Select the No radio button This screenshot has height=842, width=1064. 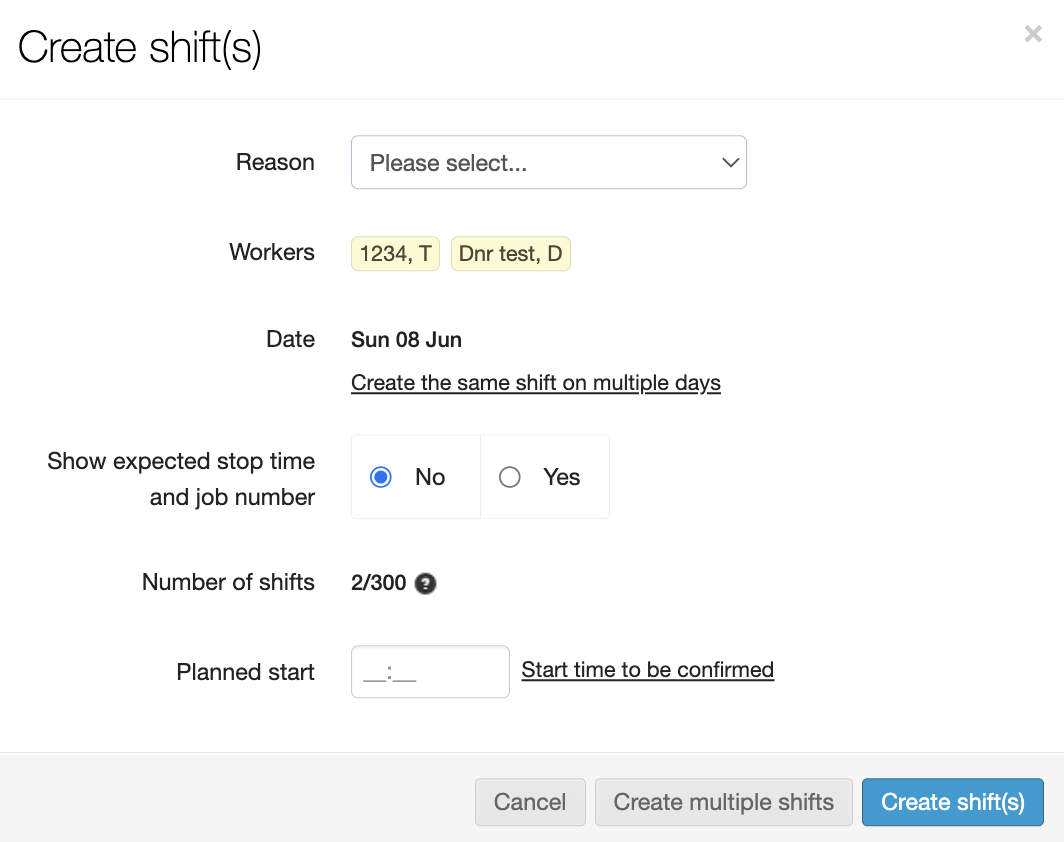pyautogui.click(x=381, y=477)
